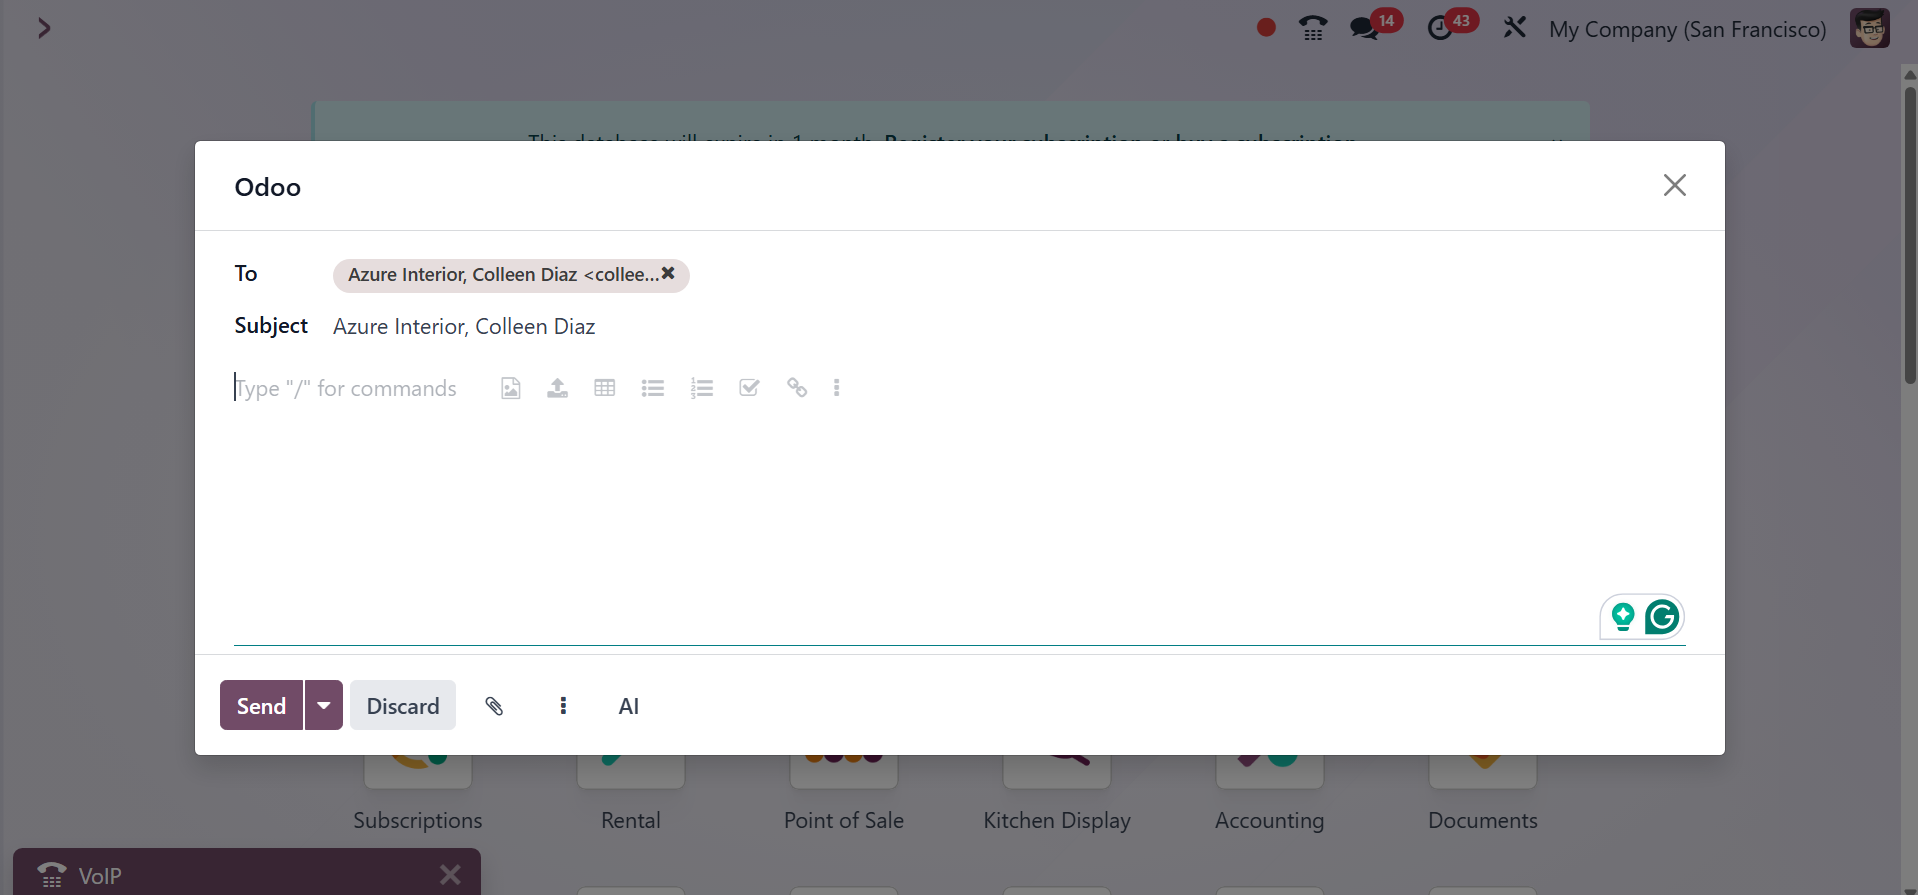Screen dimensions: 1918x895
Task: Edit the Subject field
Action: 1008,327
